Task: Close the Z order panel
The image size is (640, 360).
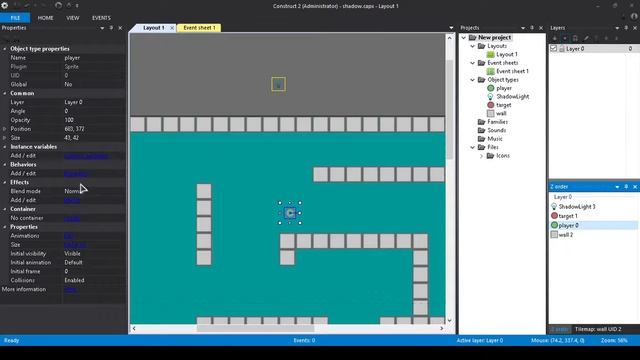Action: (635, 187)
